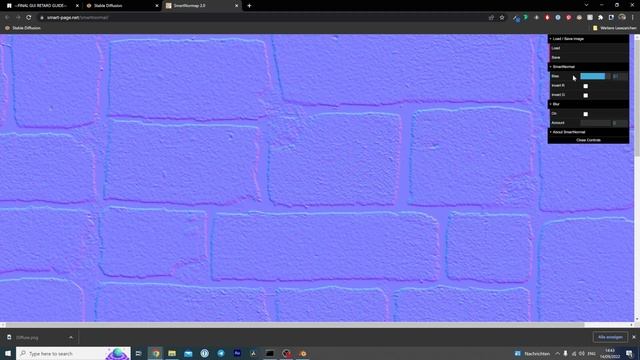Show hidden system tray icons
The width and height of the screenshot is (640, 360).
tap(557, 353)
